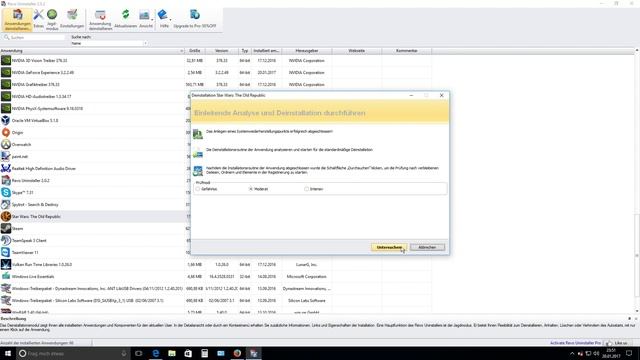This screenshot has width=640, height=360.
Task: Sort by Installiert am column header
Action: pos(266,51)
